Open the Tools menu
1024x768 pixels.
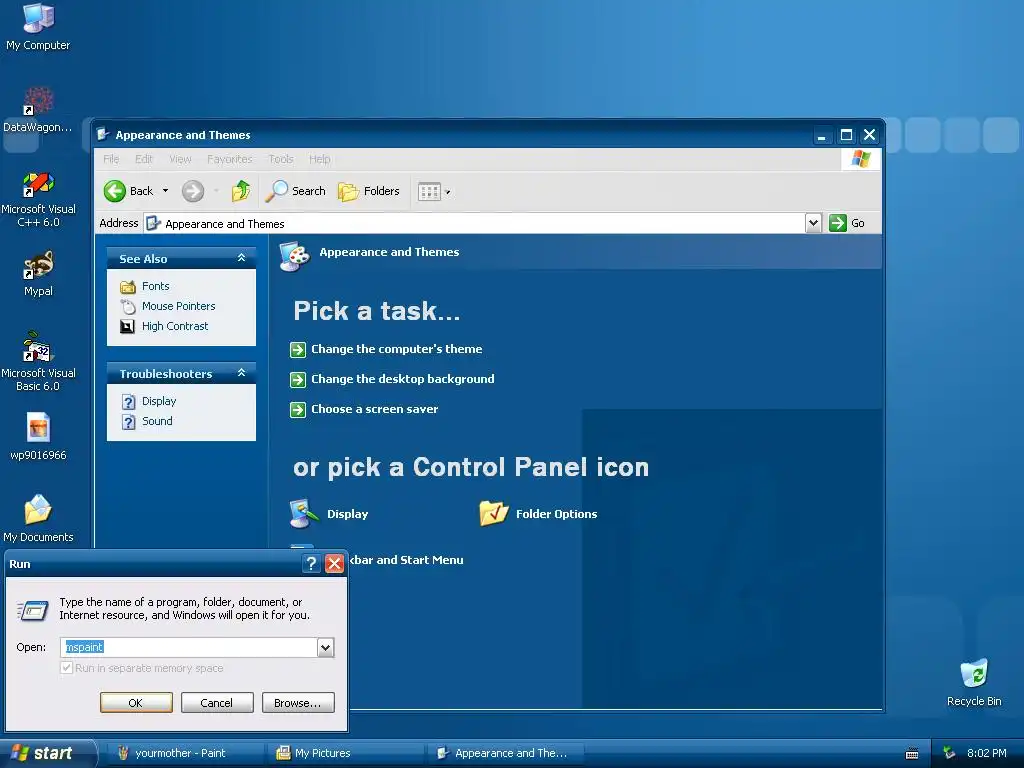tap(281, 159)
